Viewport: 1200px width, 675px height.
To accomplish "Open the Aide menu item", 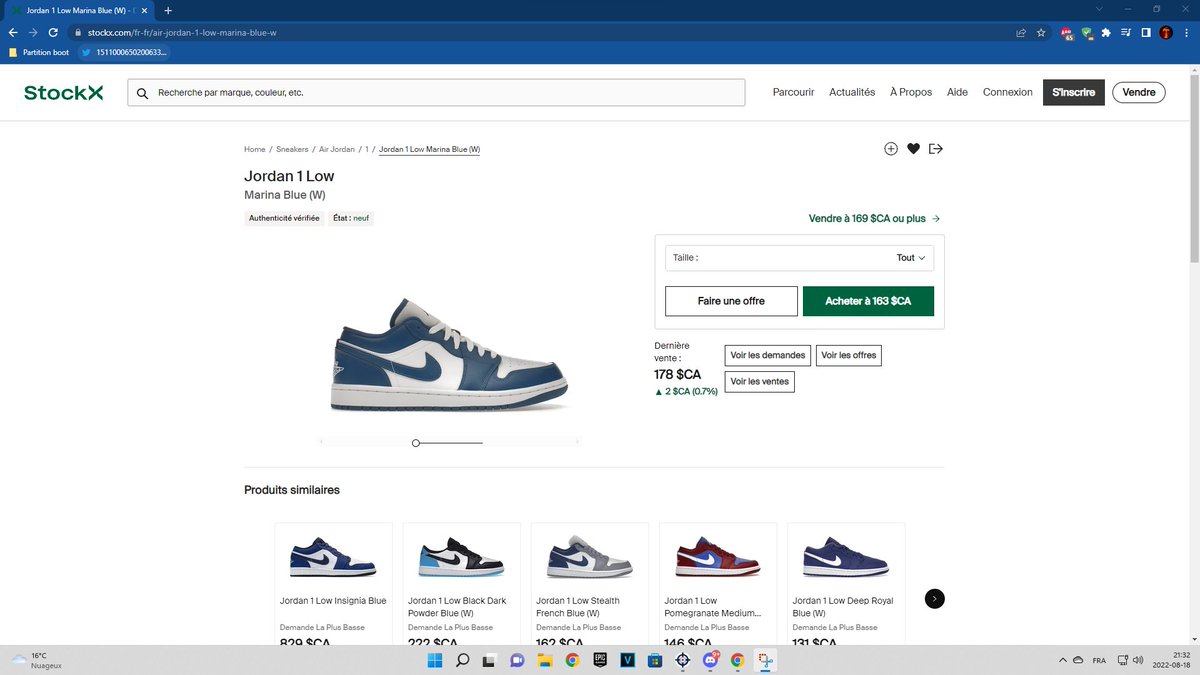I will click(957, 92).
